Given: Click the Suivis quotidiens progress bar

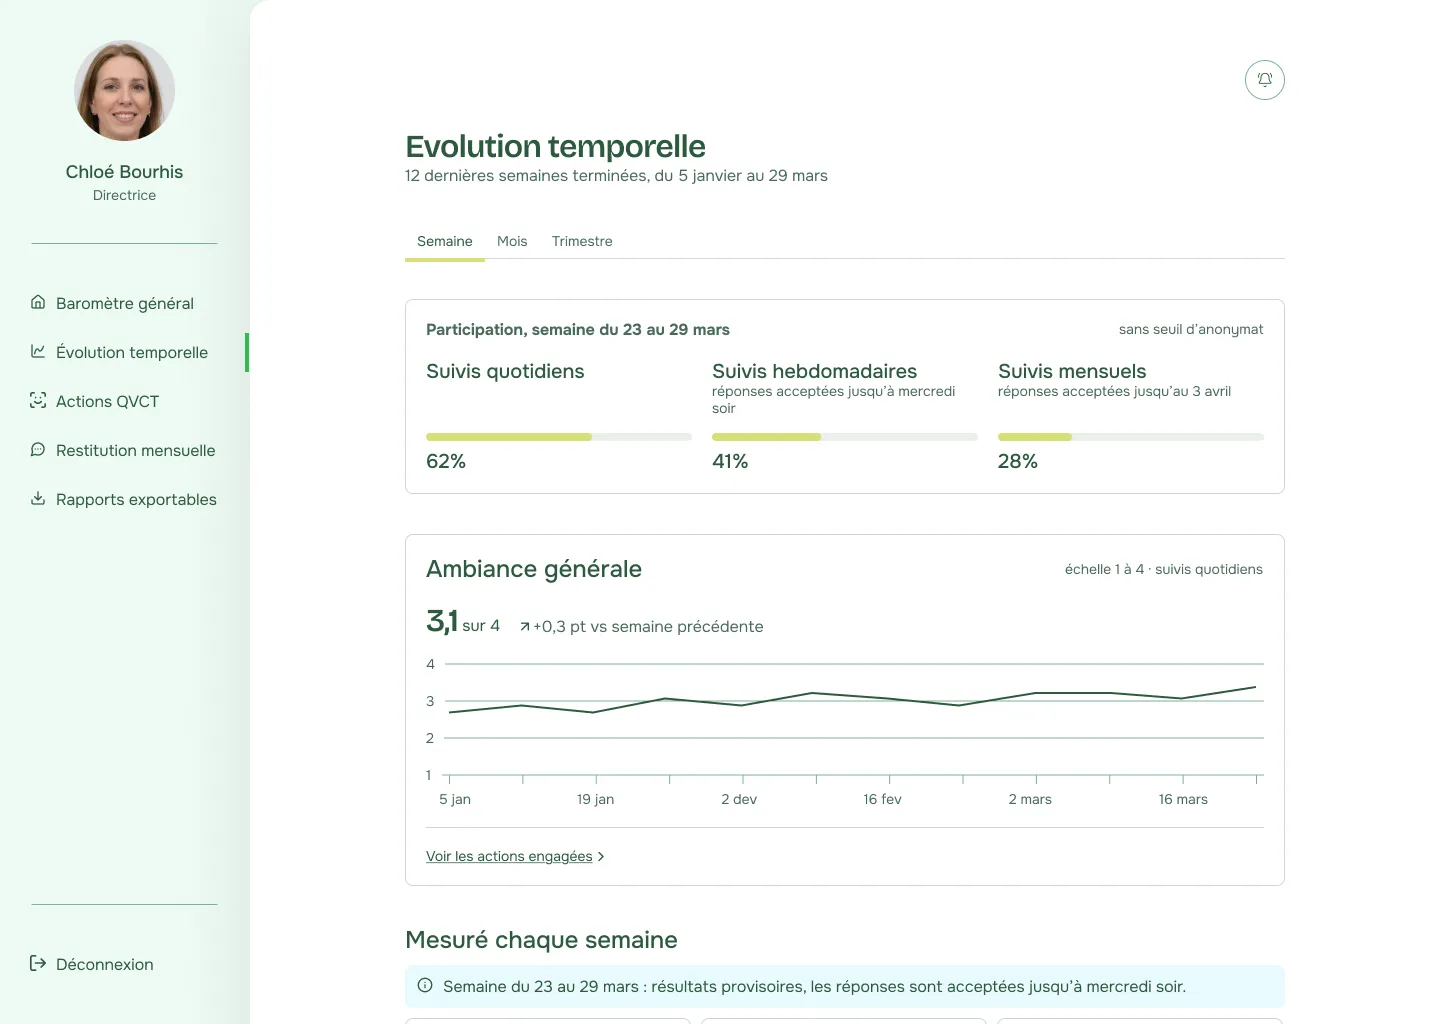Looking at the screenshot, I should pos(559,437).
